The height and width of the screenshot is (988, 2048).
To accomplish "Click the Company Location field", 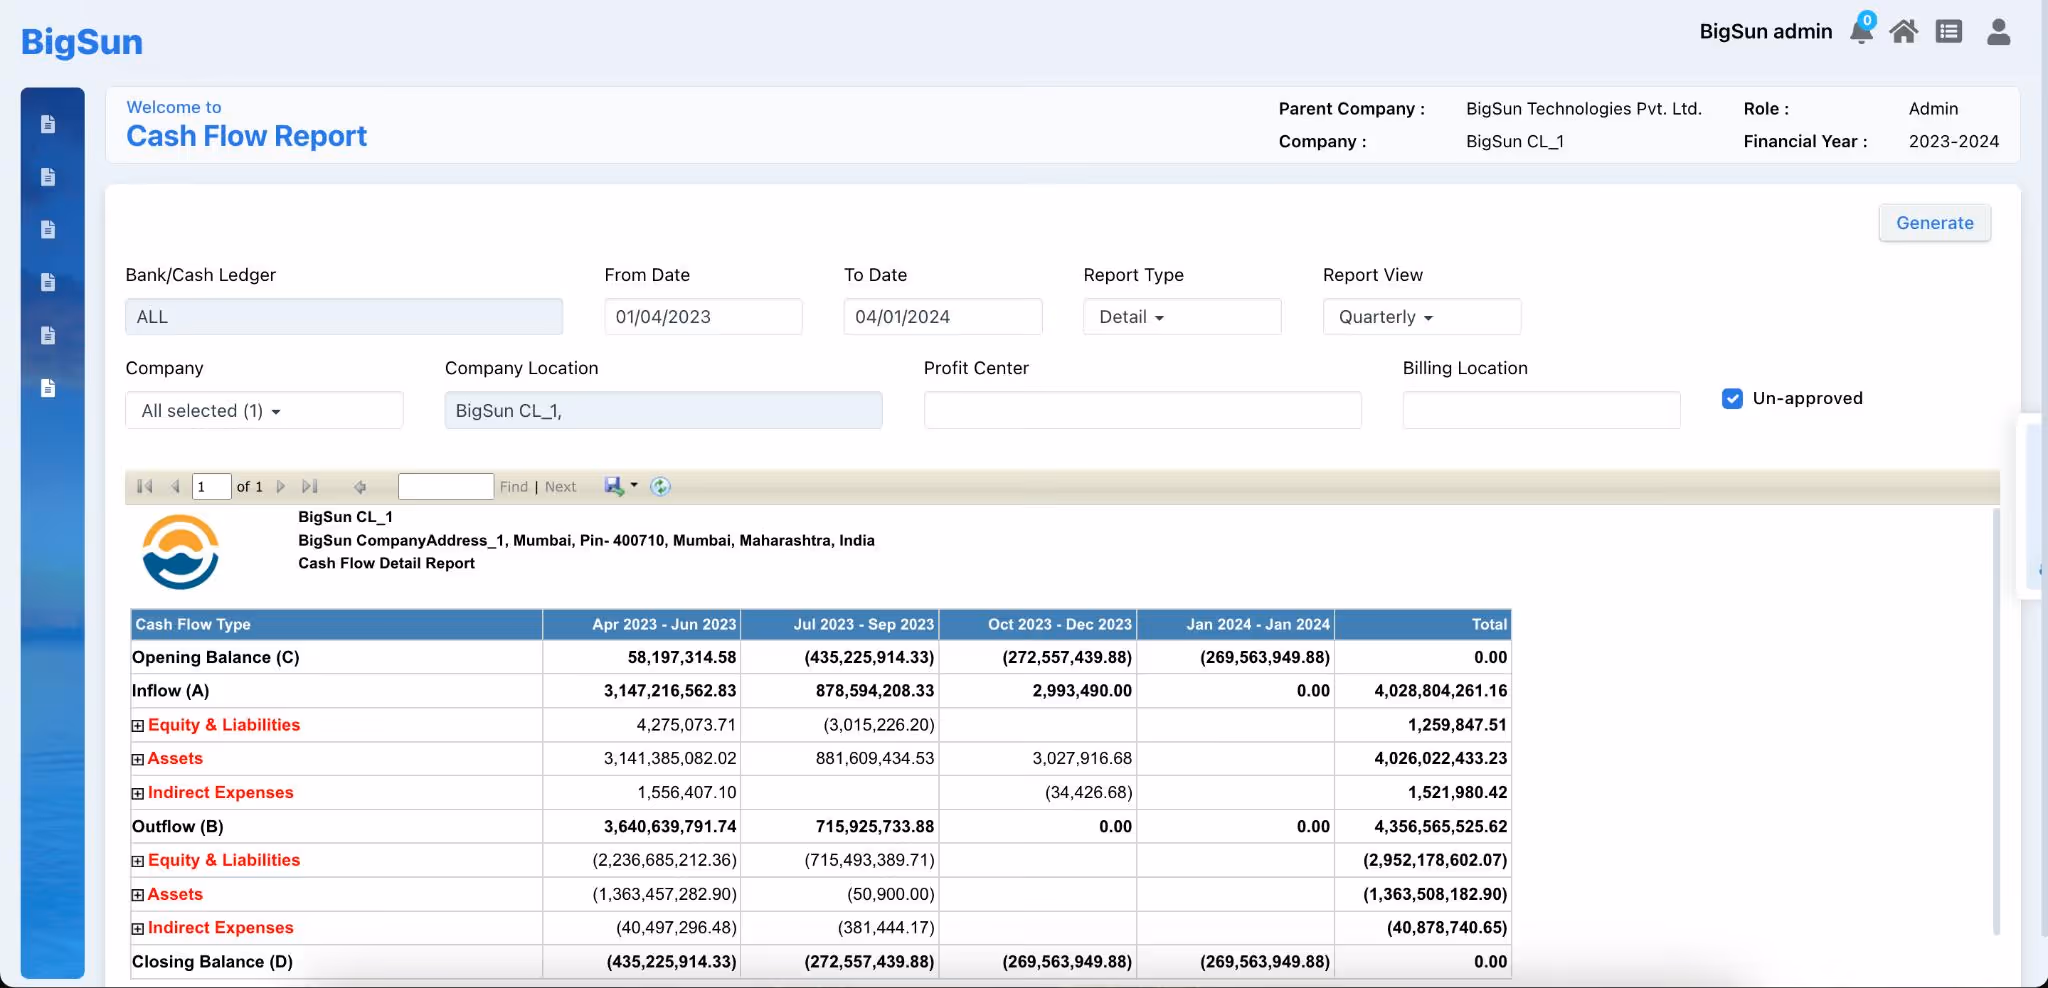I will point(663,411).
